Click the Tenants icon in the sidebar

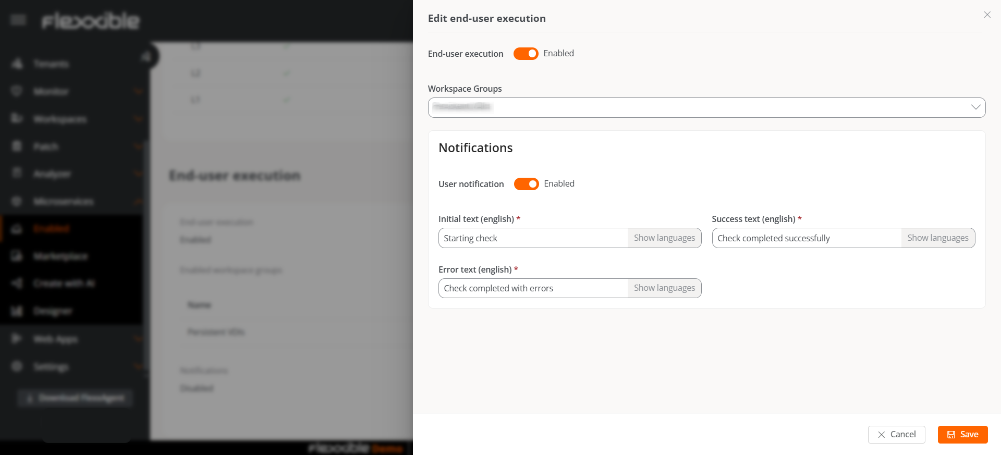[x=17, y=64]
